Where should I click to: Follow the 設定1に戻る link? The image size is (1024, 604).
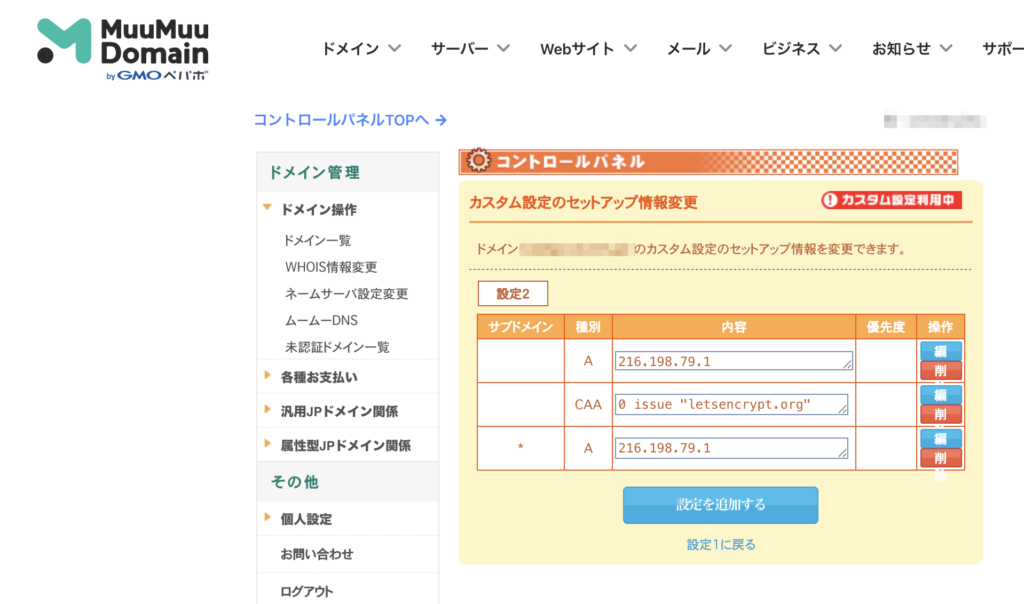click(720, 545)
